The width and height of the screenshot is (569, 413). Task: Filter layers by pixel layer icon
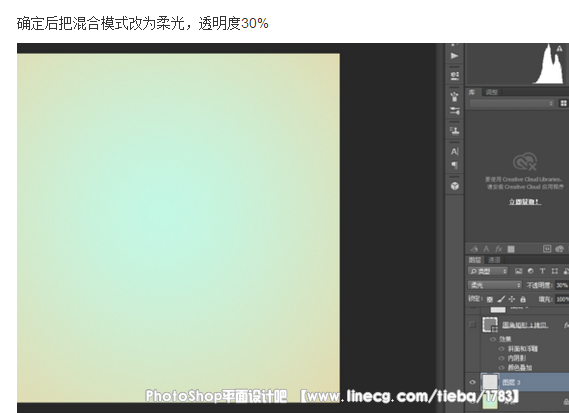519,271
